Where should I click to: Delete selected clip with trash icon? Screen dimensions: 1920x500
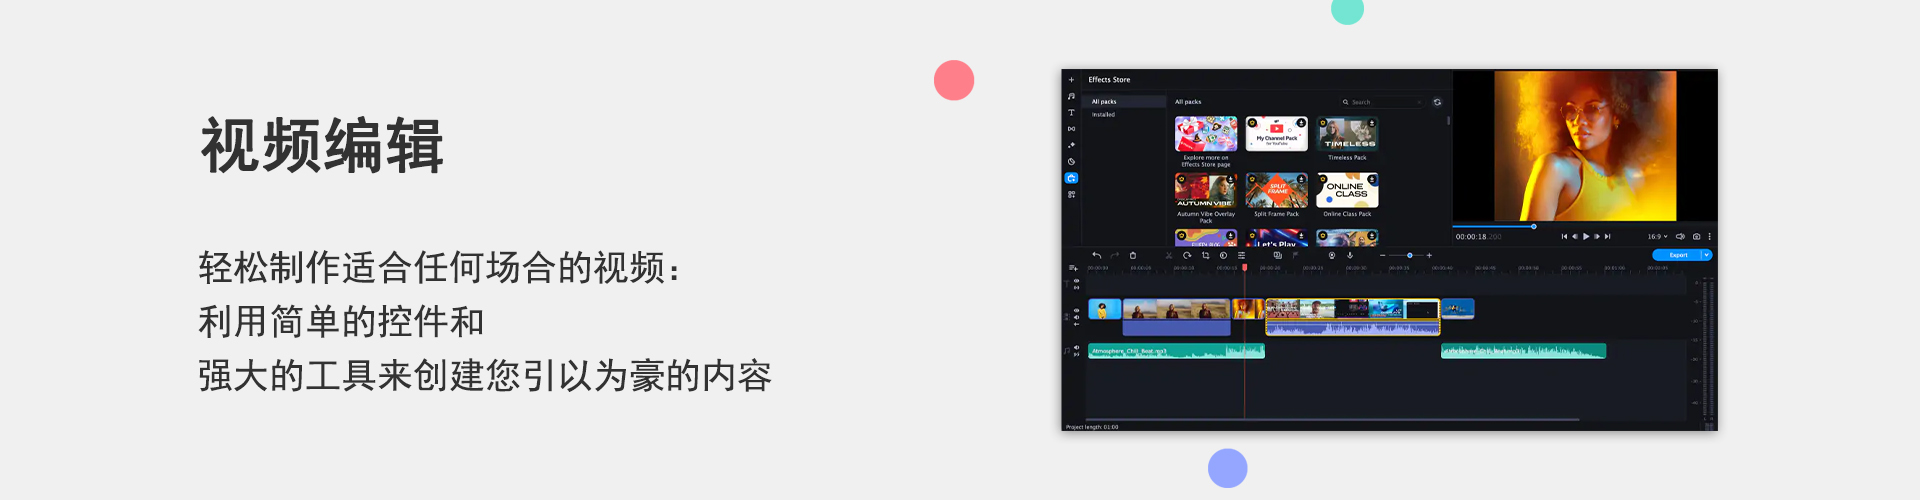(1133, 256)
